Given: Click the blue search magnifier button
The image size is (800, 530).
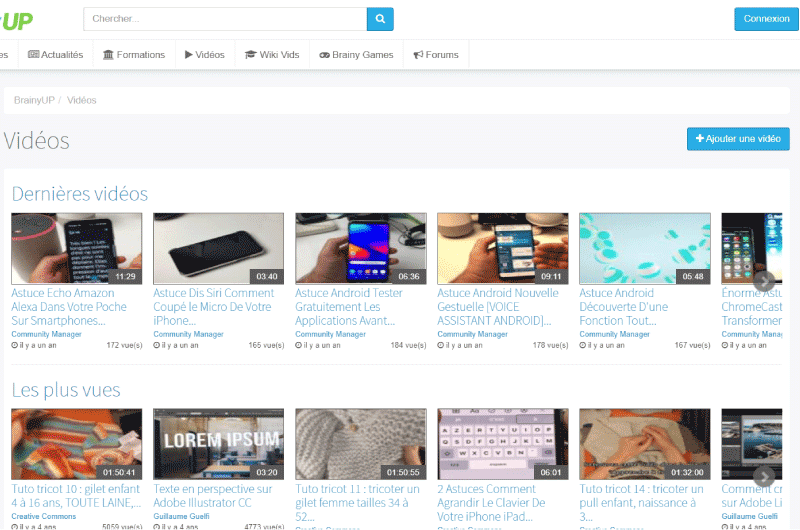Looking at the screenshot, I should coord(380,19).
